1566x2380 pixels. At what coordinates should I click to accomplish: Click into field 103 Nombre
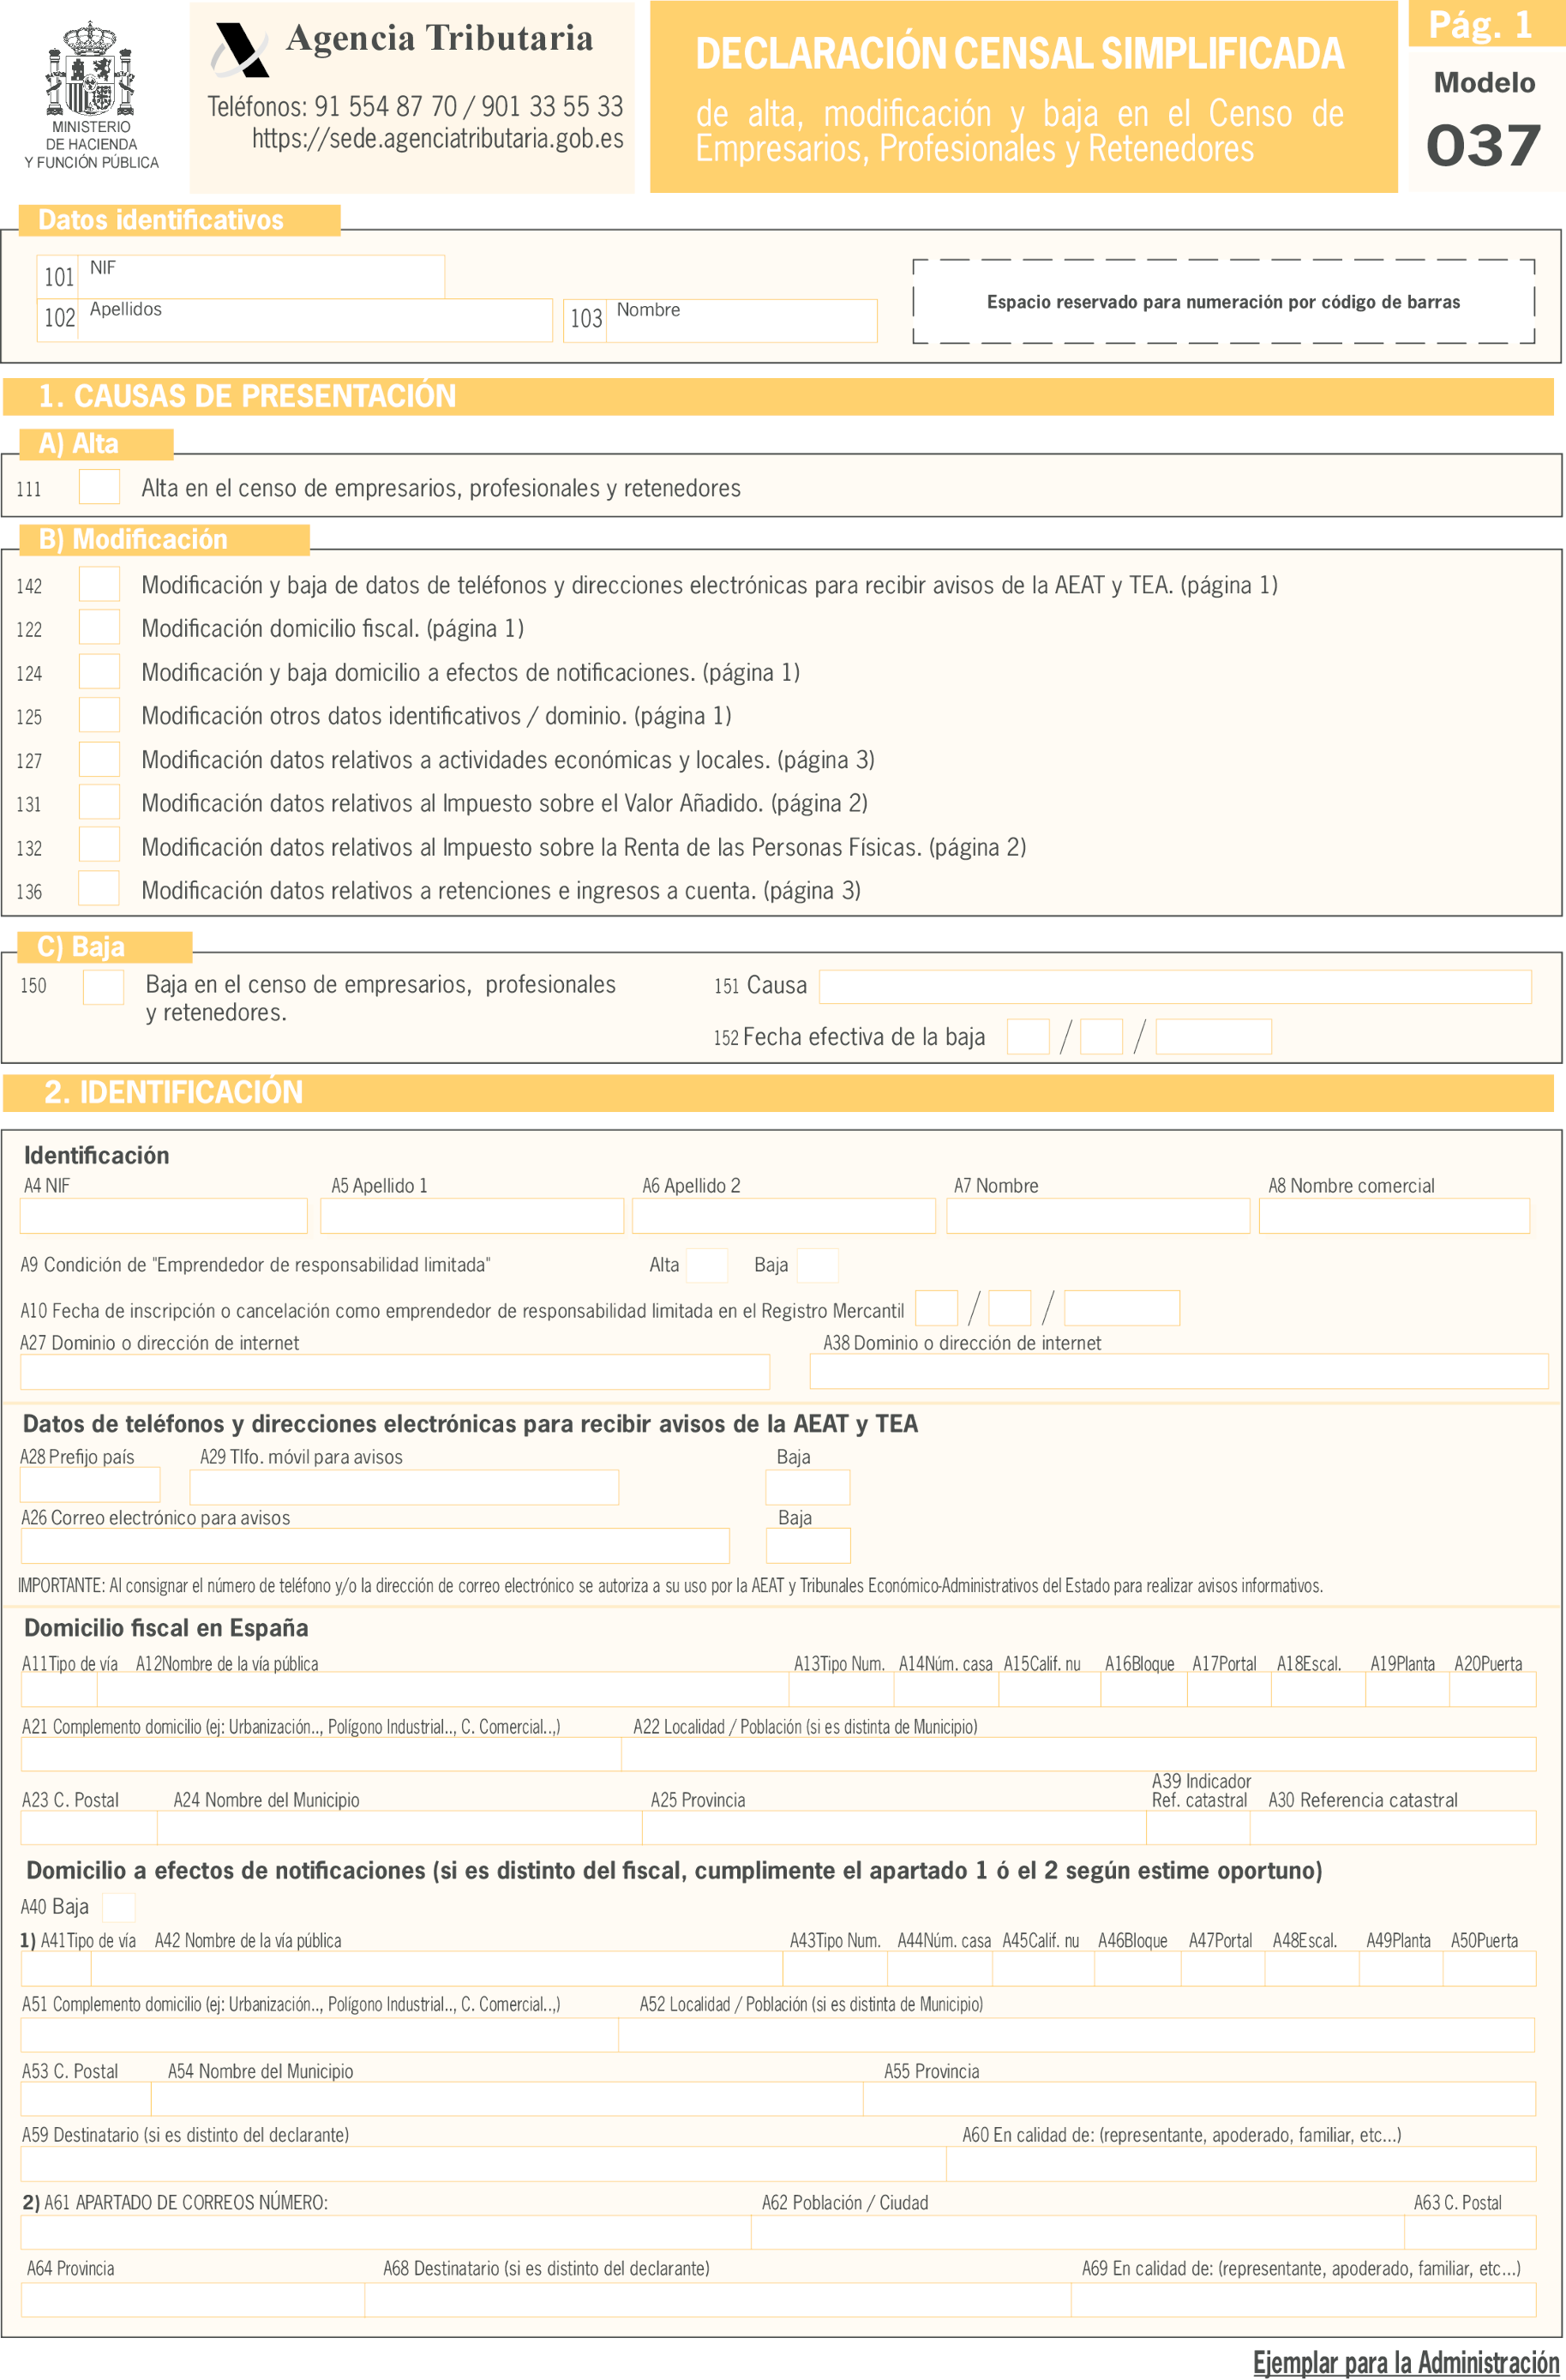pyautogui.click(x=741, y=321)
